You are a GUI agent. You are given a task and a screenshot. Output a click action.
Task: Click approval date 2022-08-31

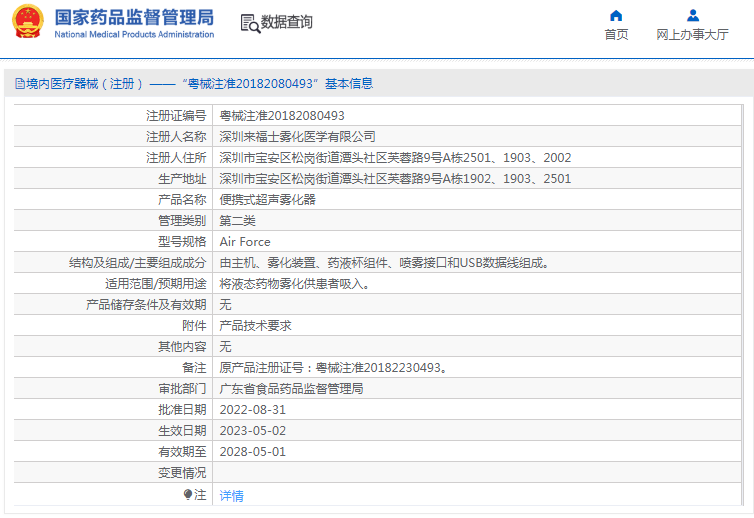pyautogui.click(x=253, y=410)
